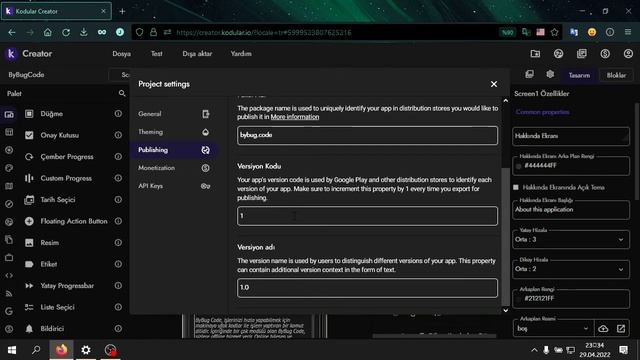
Task: Select the Publishing settings section
Action: tap(174, 150)
